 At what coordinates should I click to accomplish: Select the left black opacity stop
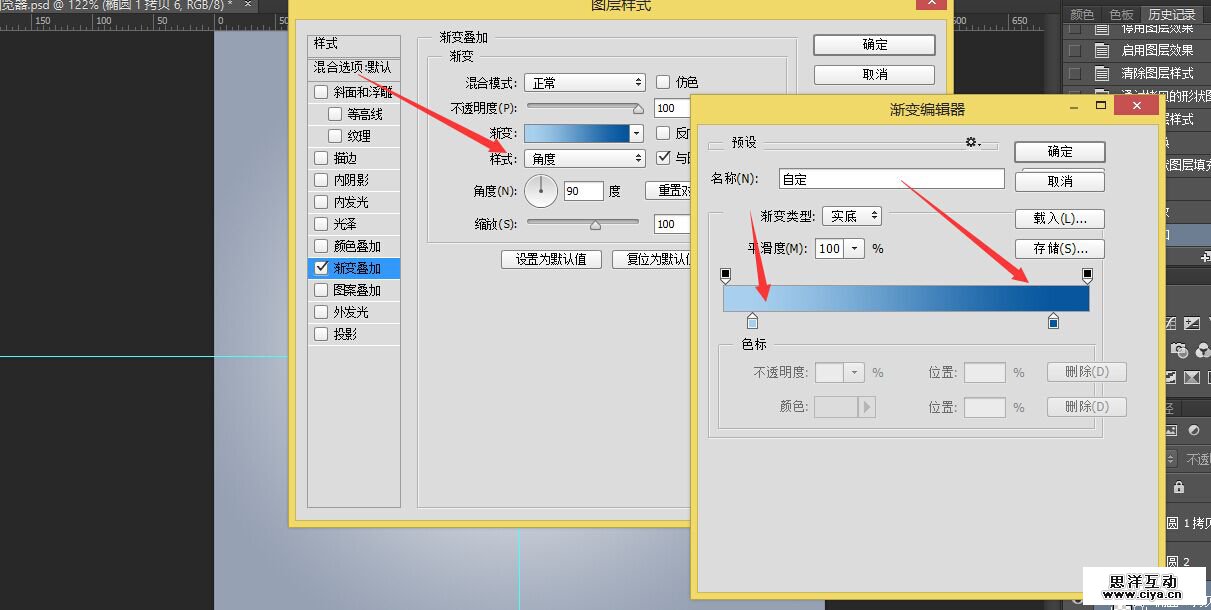pos(726,274)
